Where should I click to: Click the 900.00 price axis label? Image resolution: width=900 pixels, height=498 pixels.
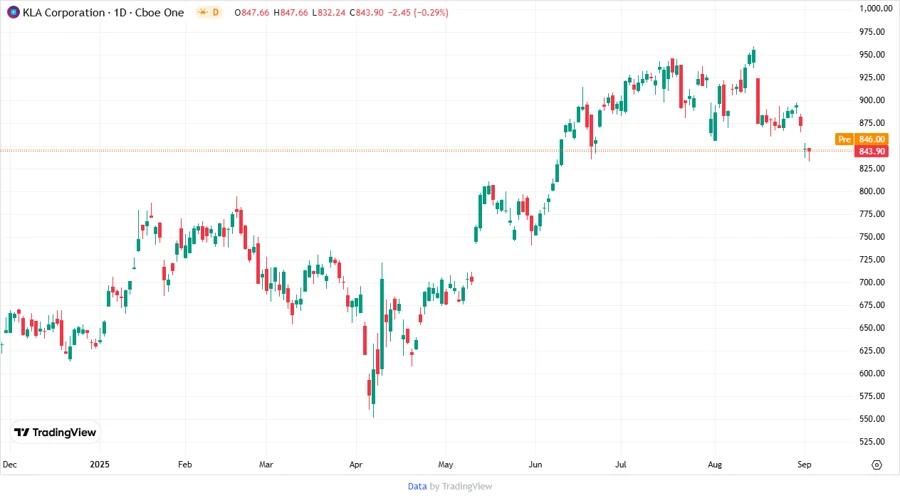tap(872, 100)
